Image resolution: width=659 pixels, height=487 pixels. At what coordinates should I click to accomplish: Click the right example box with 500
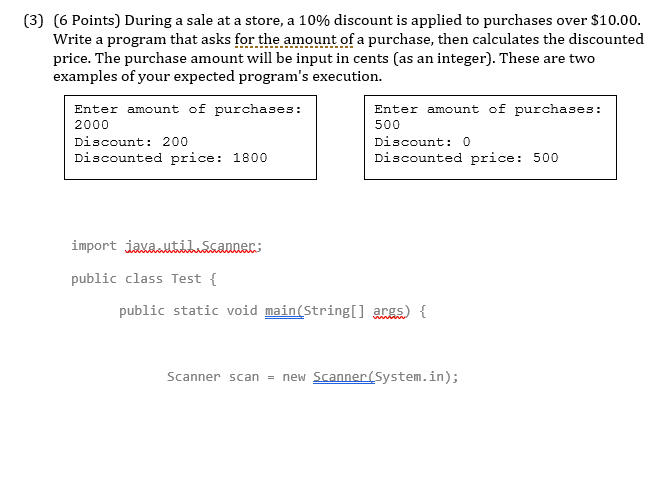click(x=490, y=137)
